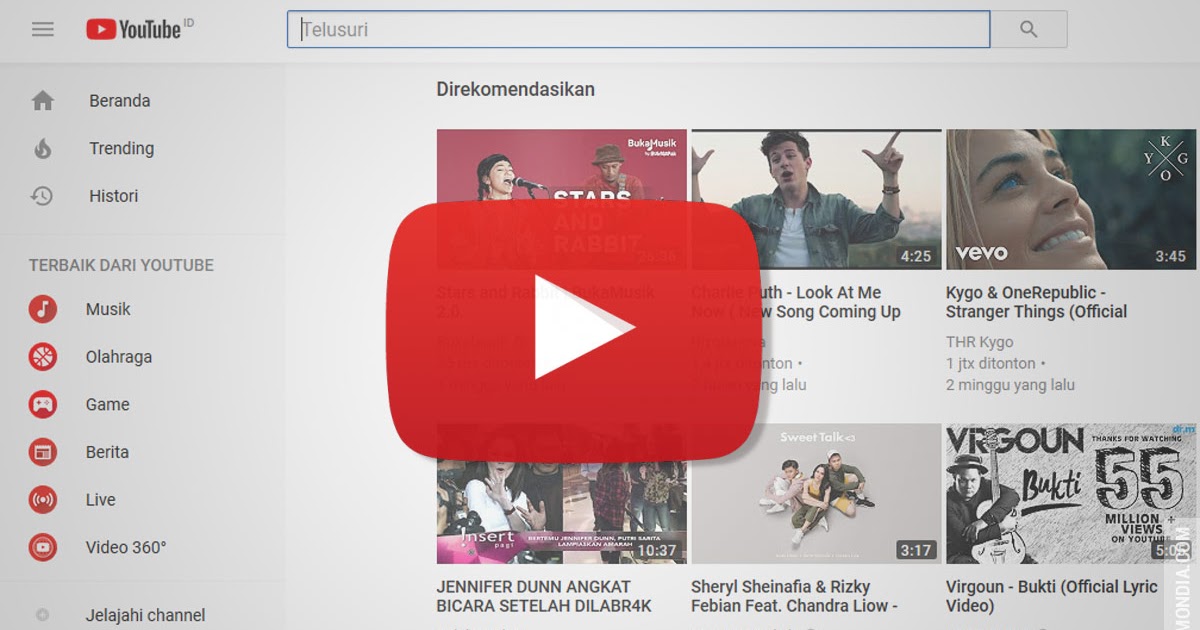Click the Direkomendasikan heading
Image resolution: width=1200 pixels, height=630 pixels.
click(515, 89)
